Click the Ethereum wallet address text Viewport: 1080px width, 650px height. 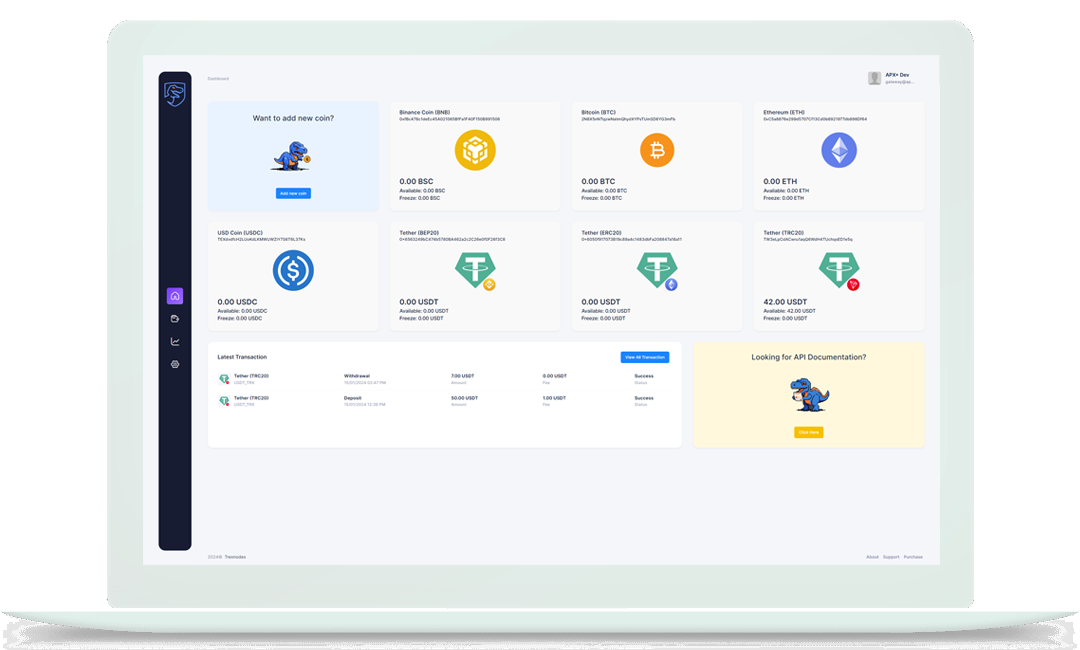coord(815,119)
